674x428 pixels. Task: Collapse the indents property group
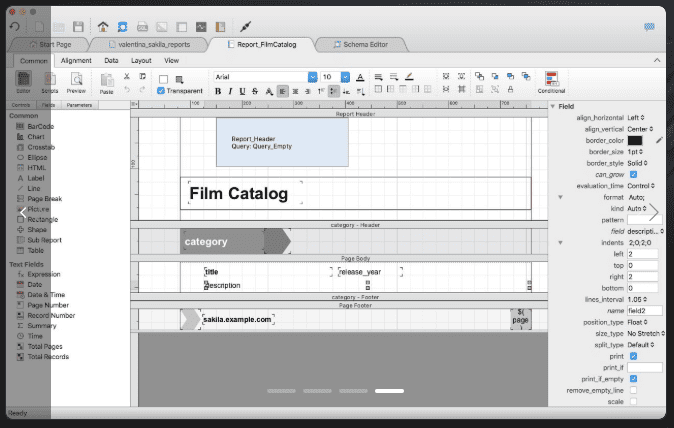click(x=560, y=243)
